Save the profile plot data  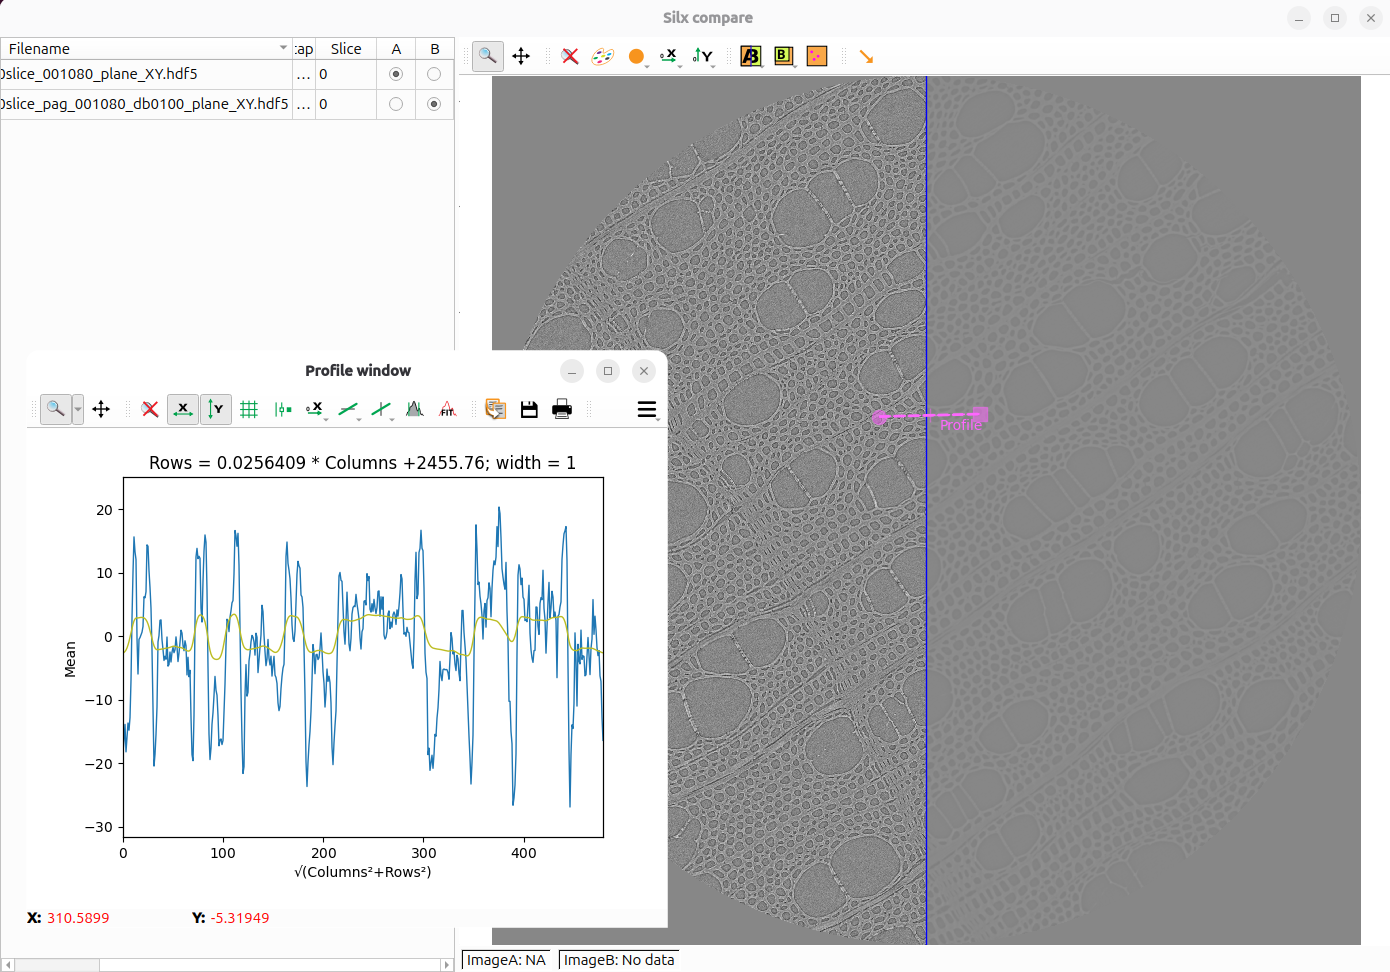coord(529,408)
